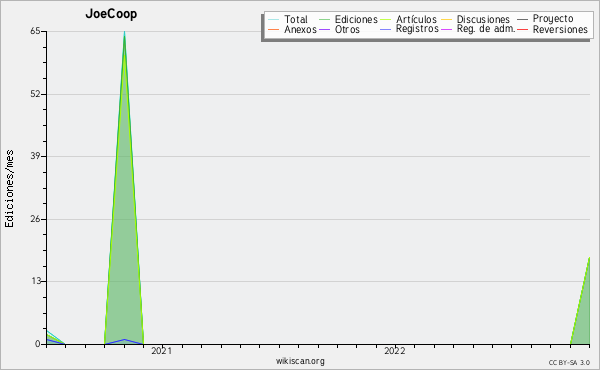Click the Ediciones legend entry
600x370 pixels.
pyautogui.click(x=348, y=19)
